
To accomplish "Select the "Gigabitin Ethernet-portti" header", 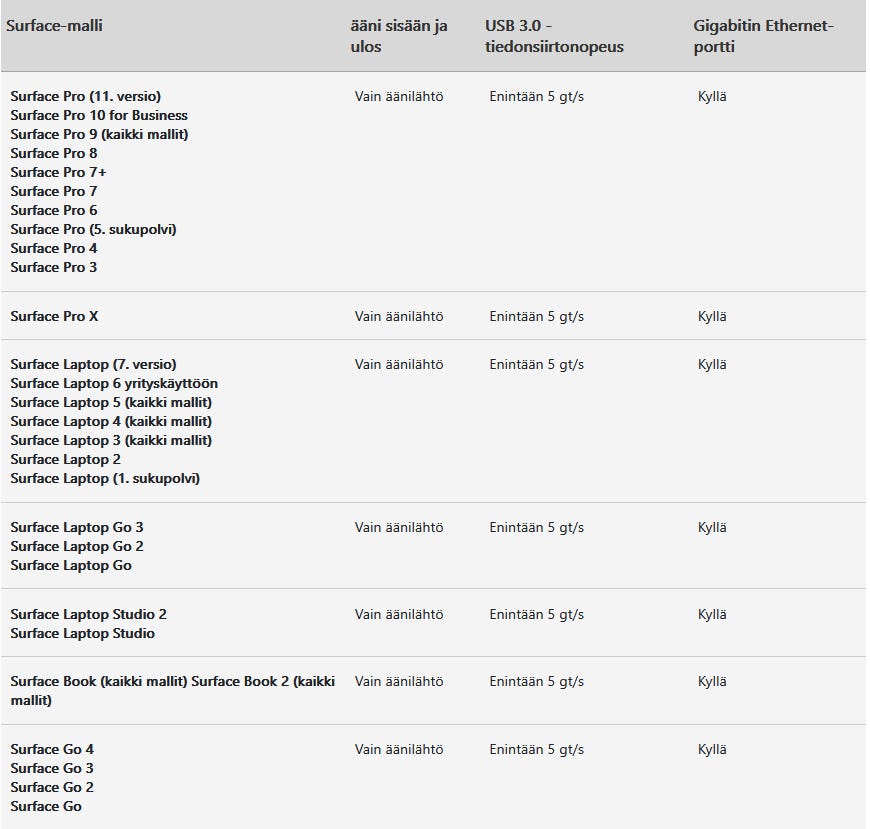I will (x=763, y=36).
